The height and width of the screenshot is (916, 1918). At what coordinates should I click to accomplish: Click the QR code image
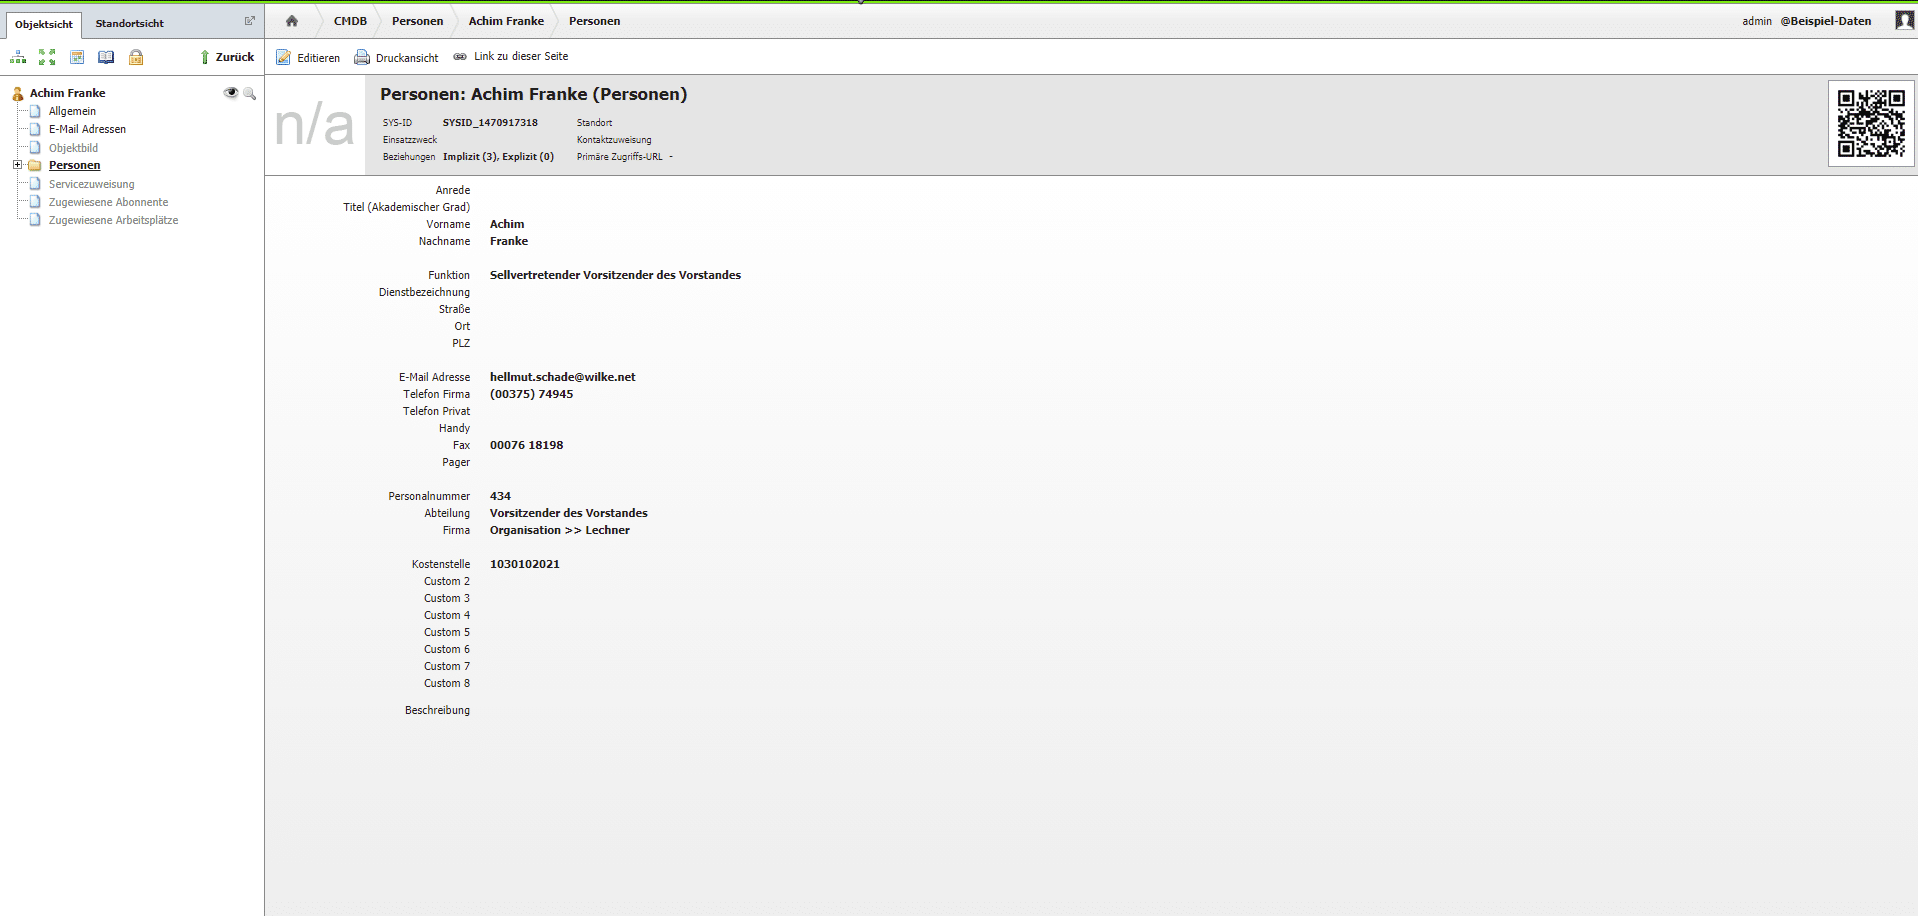(x=1870, y=123)
